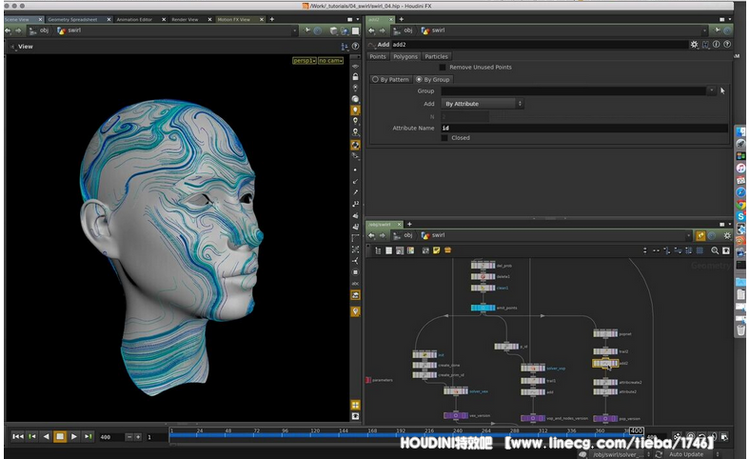Play the animation in reverse
The height and width of the screenshot is (459, 750).
click(46, 436)
